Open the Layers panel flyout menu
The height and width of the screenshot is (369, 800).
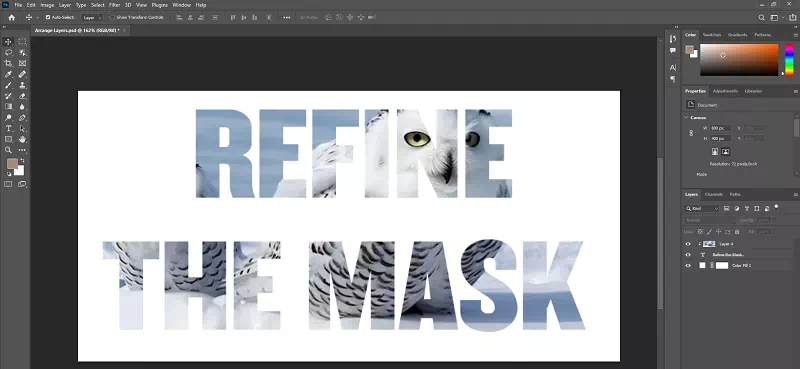[x=795, y=194]
